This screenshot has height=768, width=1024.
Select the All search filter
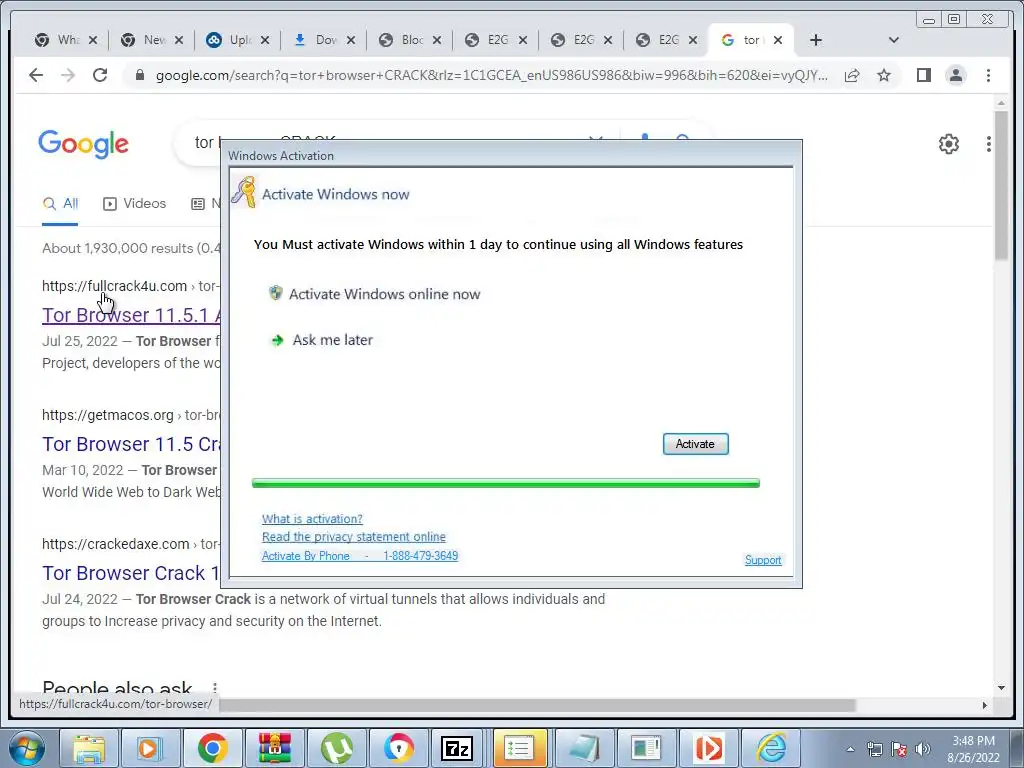(x=60, y=204)
